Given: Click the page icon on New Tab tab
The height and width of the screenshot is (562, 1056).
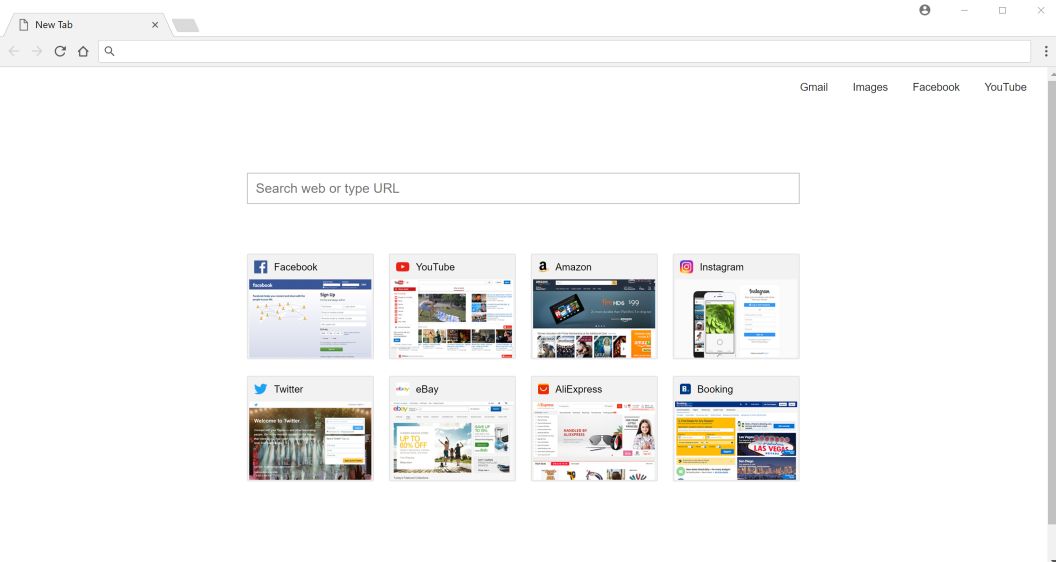Looking at the screenshot, I should coord(24,25).
